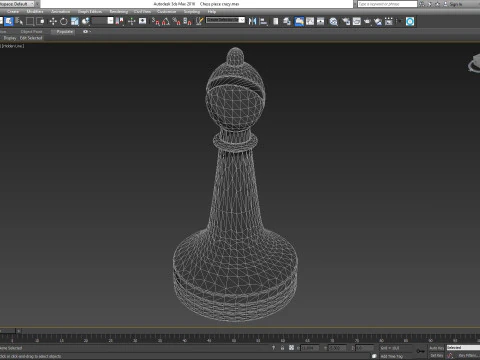Activate Select and Rotate tool
The image size is (480, 360).
pyautogui.click(x=64, y=21)
